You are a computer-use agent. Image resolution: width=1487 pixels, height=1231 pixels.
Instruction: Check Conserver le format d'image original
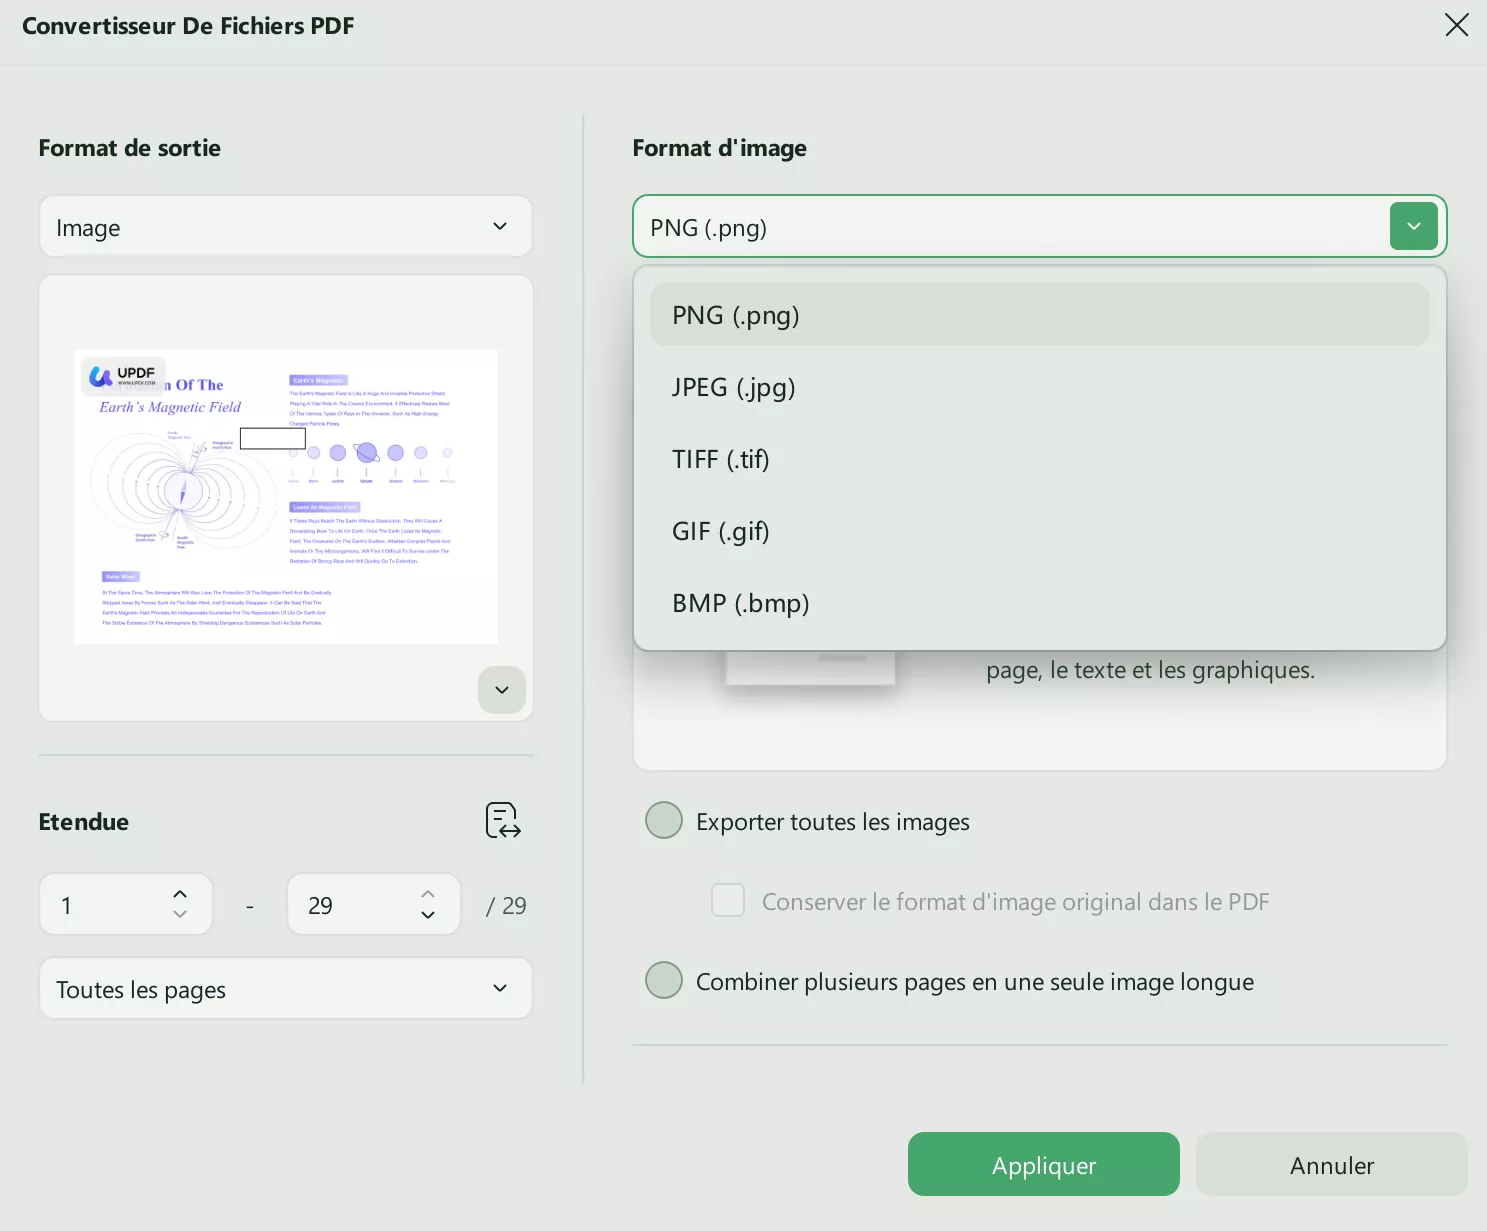[728, 900]
